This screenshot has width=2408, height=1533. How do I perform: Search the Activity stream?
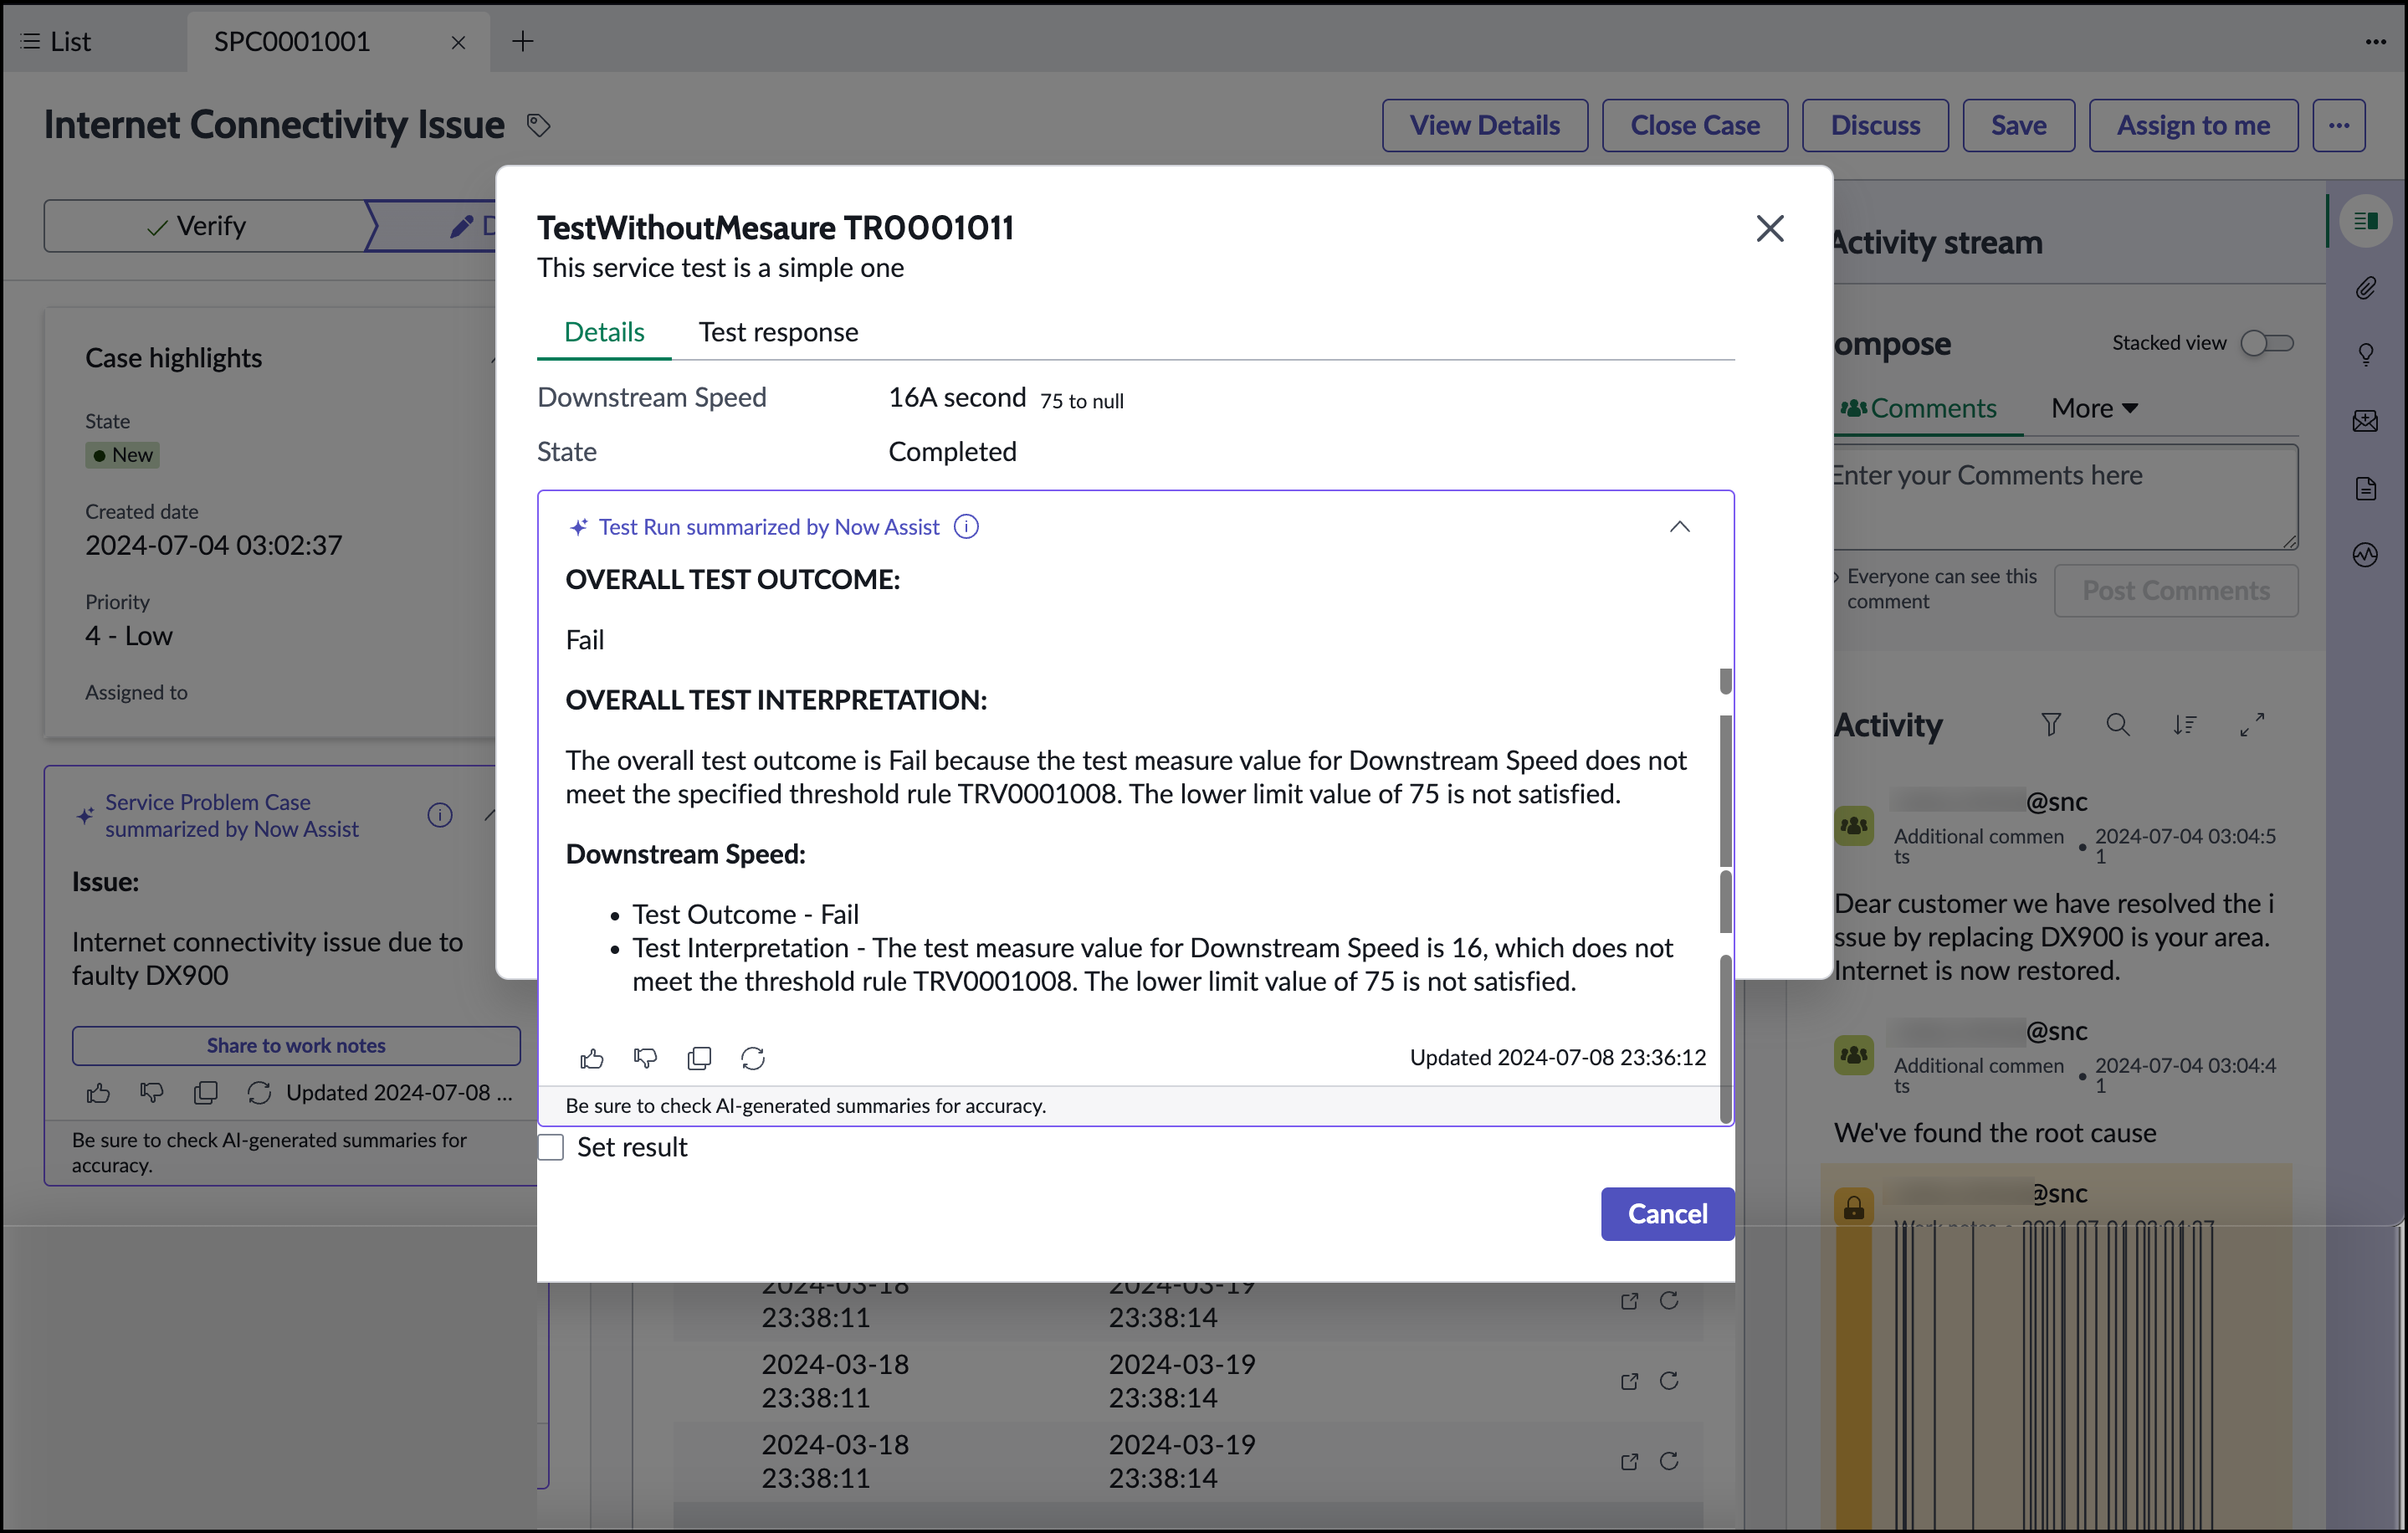[x=2117, y=724]
